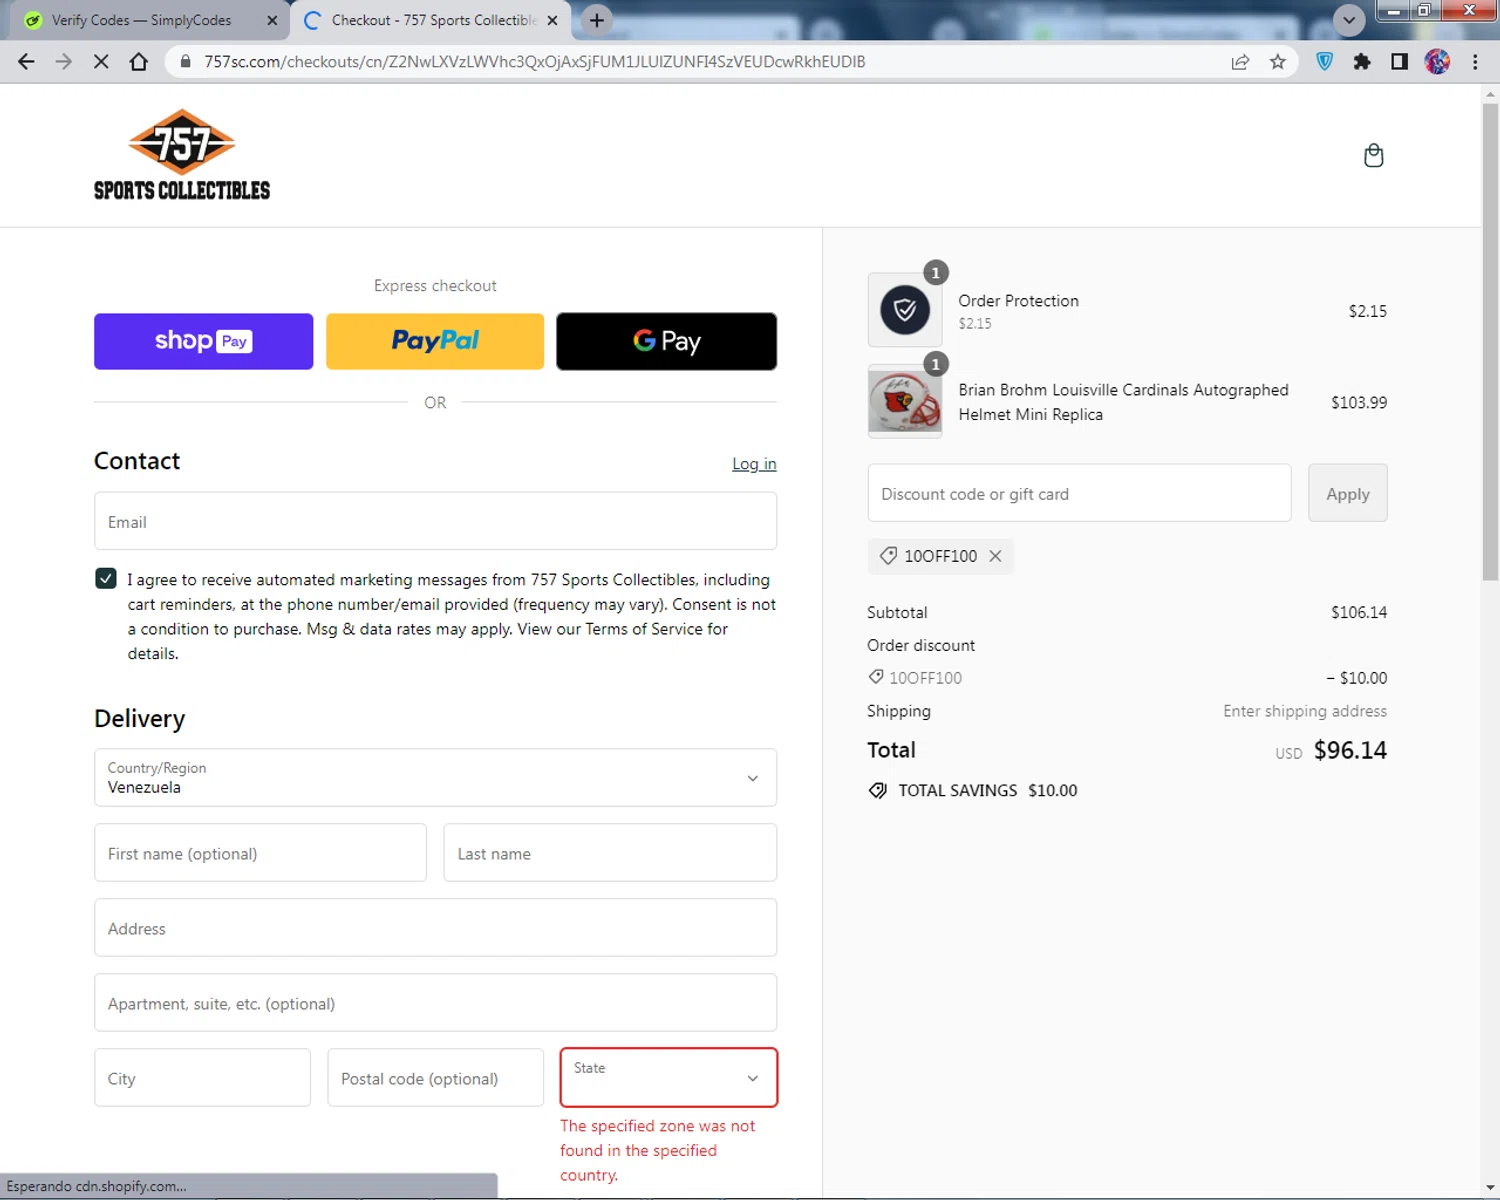
Task: View site security lock information
Action: tap(185, 62)
